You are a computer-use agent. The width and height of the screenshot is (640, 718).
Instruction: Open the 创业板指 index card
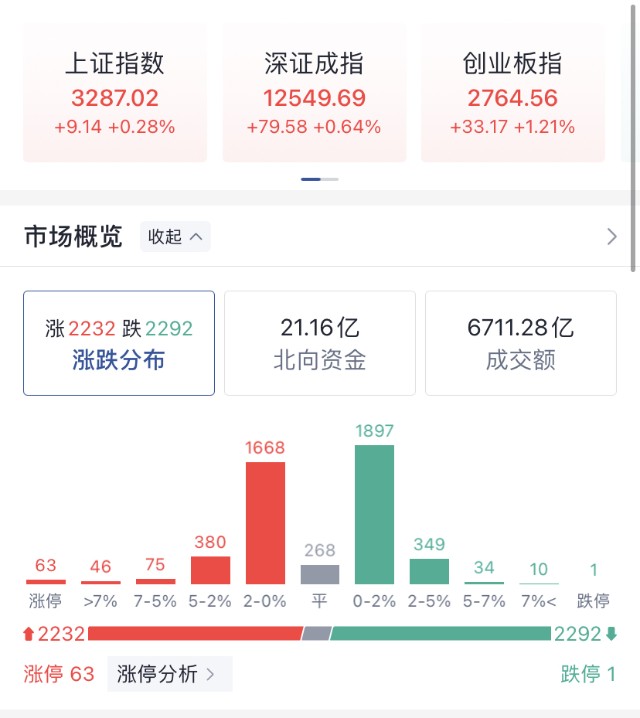click(513, 92)
